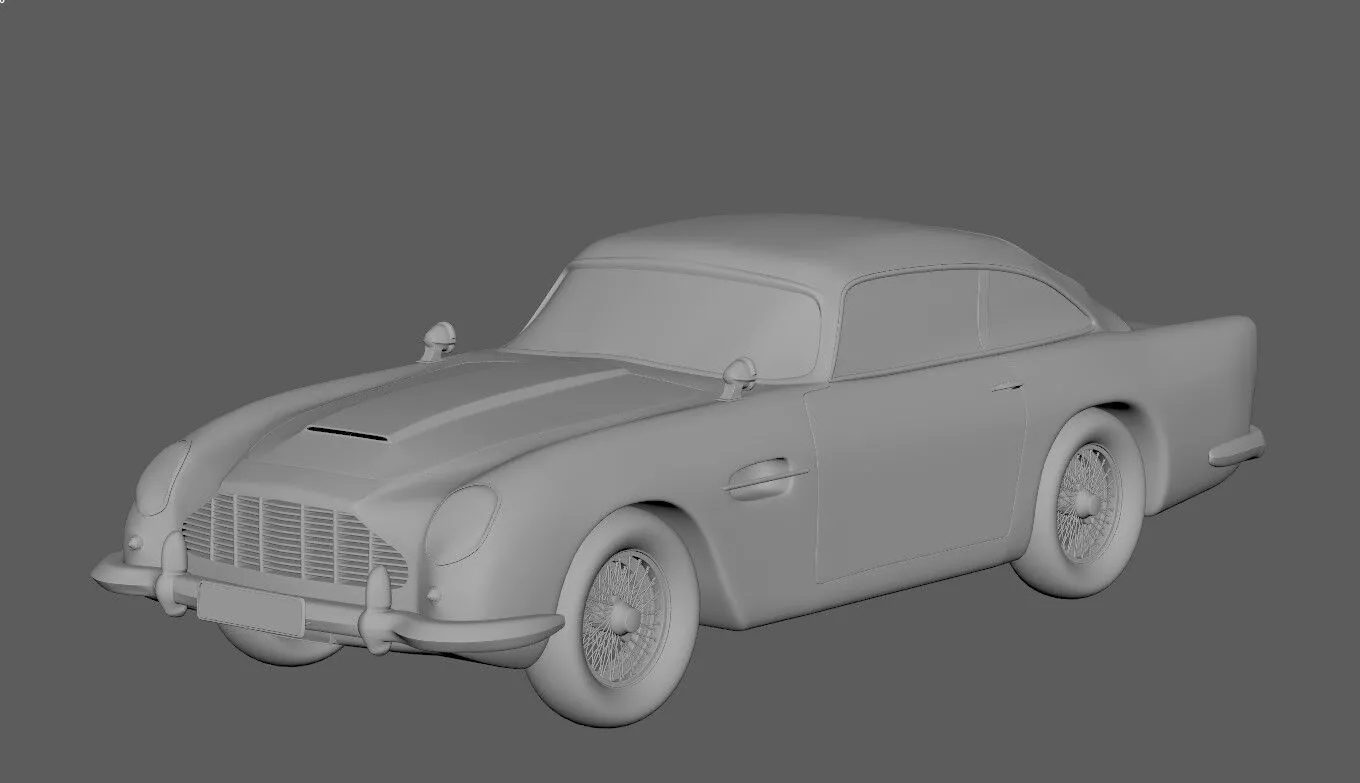Select the rear wire-spoke wheel
Screen dimensions: 1360x783
(1087, 501)
